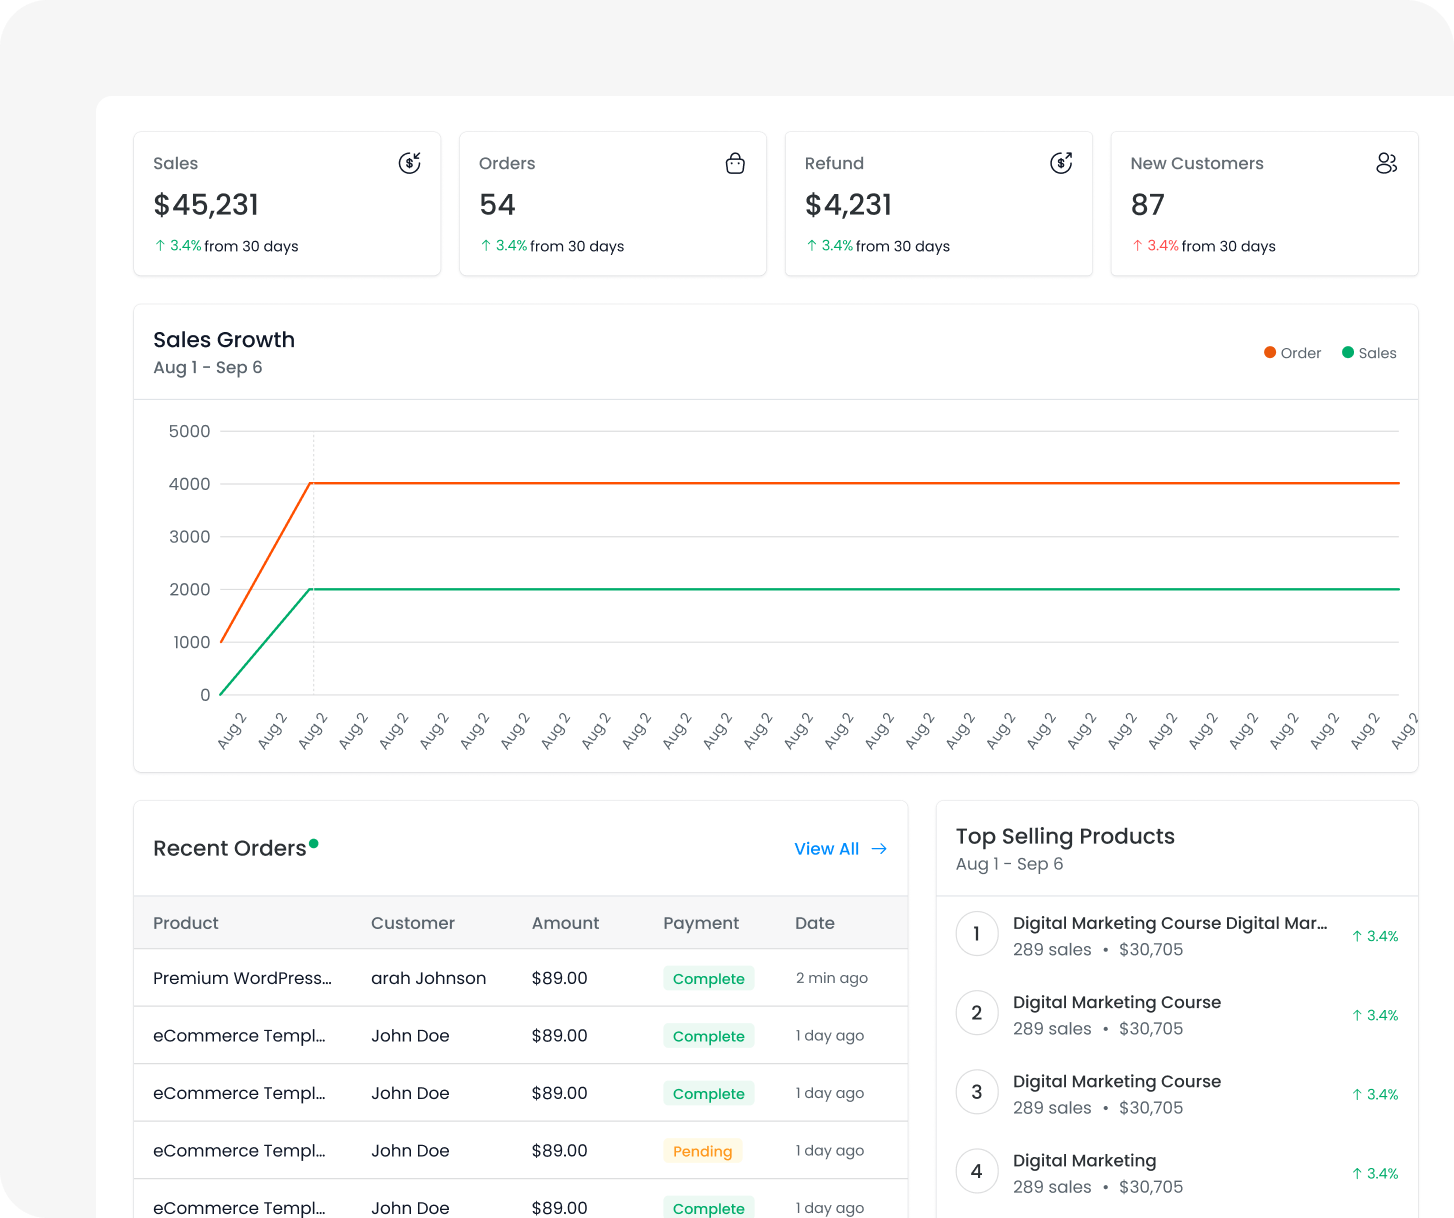The width and height of the screenshot is (1454, 1218).
Task: Click $45,231 sales value
Action: click(206, 205)
